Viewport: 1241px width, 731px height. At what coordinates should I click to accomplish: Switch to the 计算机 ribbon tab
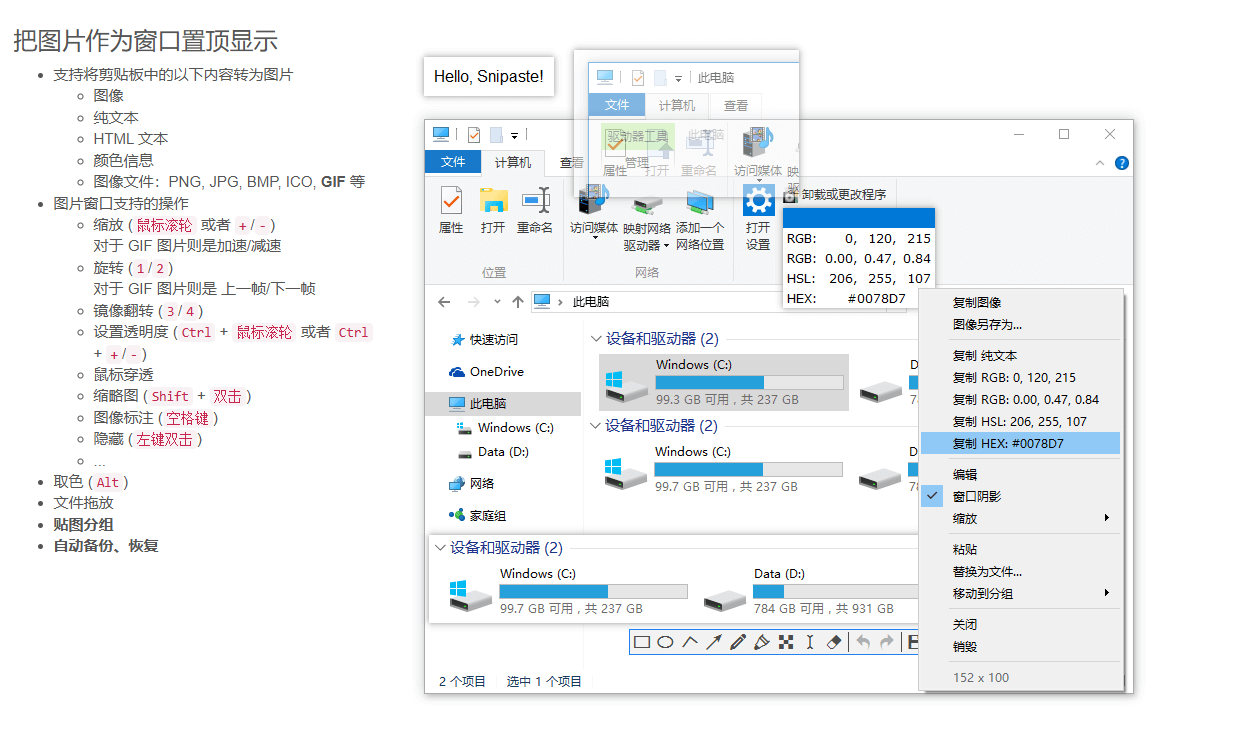(513, 163)
